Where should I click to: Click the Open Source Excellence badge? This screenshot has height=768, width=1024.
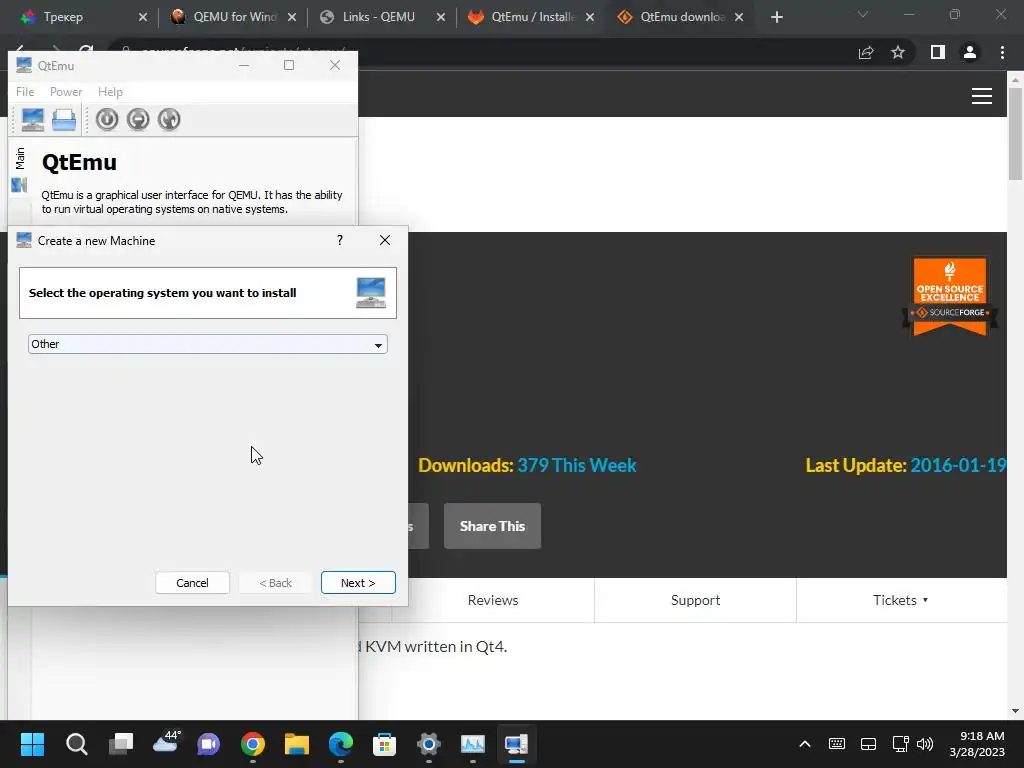950,296
